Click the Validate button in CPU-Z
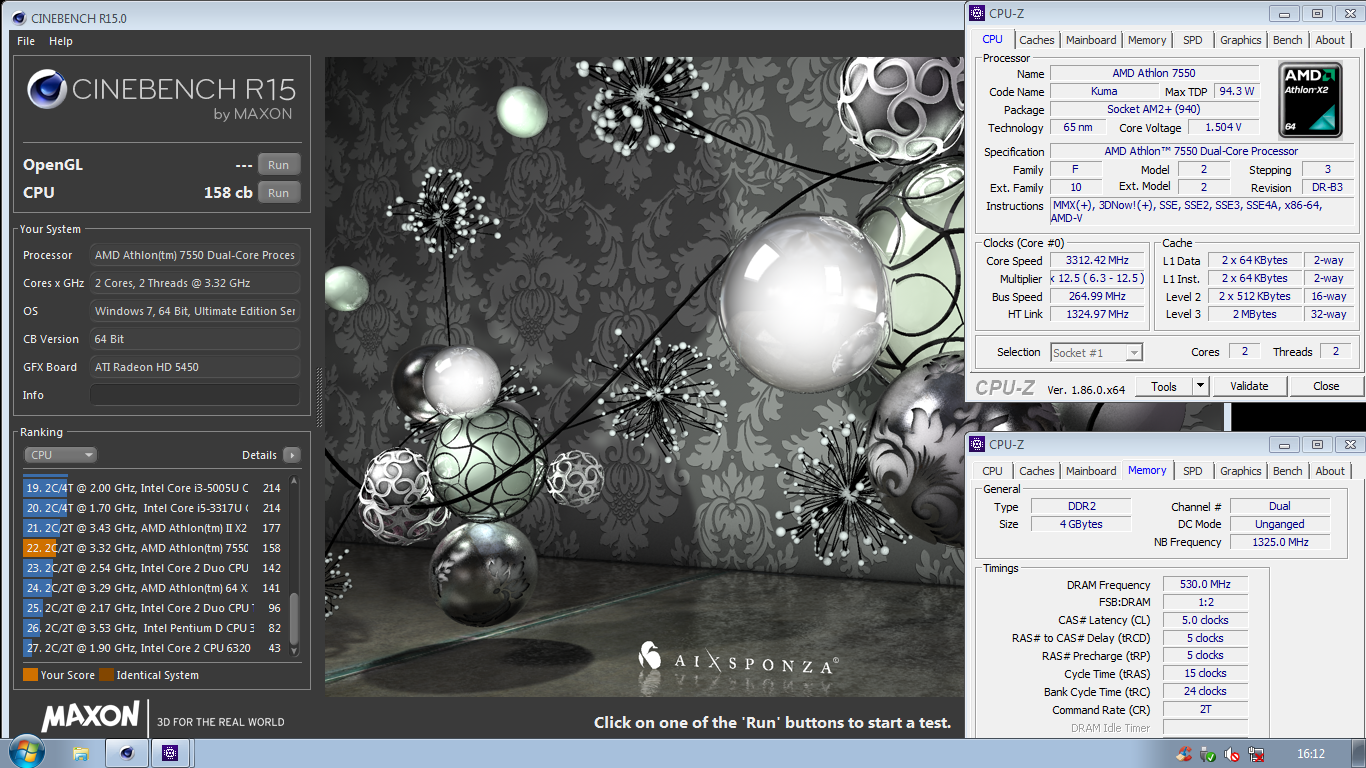Image resolution: width=1366 pixels, height=768 pixels. 1249,386
